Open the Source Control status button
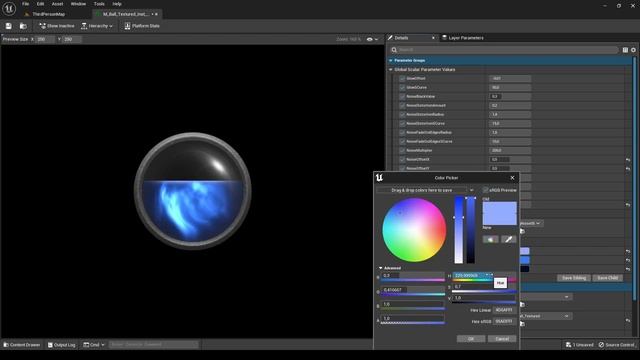This screenshot has width=640, height=360. [616, 345]
